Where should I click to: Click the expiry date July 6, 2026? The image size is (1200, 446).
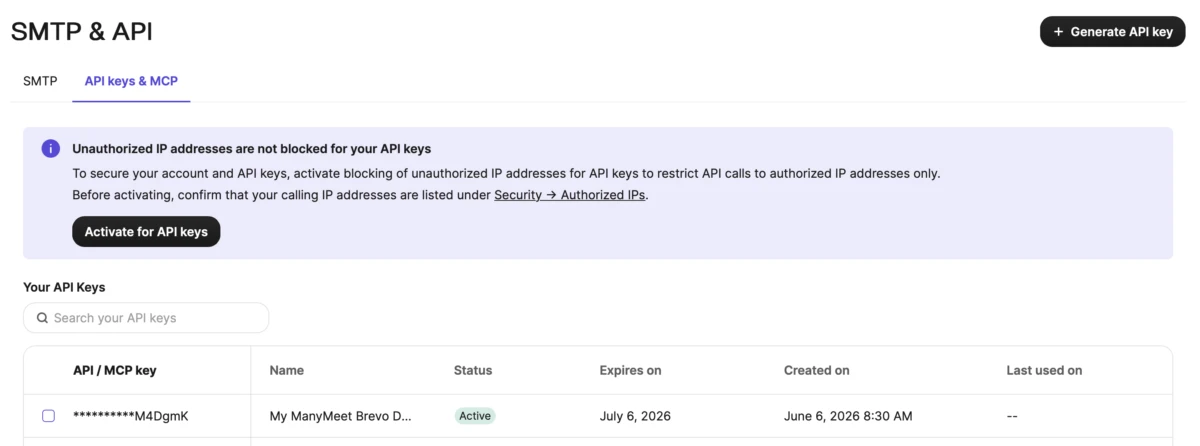(x=635, y=416)
